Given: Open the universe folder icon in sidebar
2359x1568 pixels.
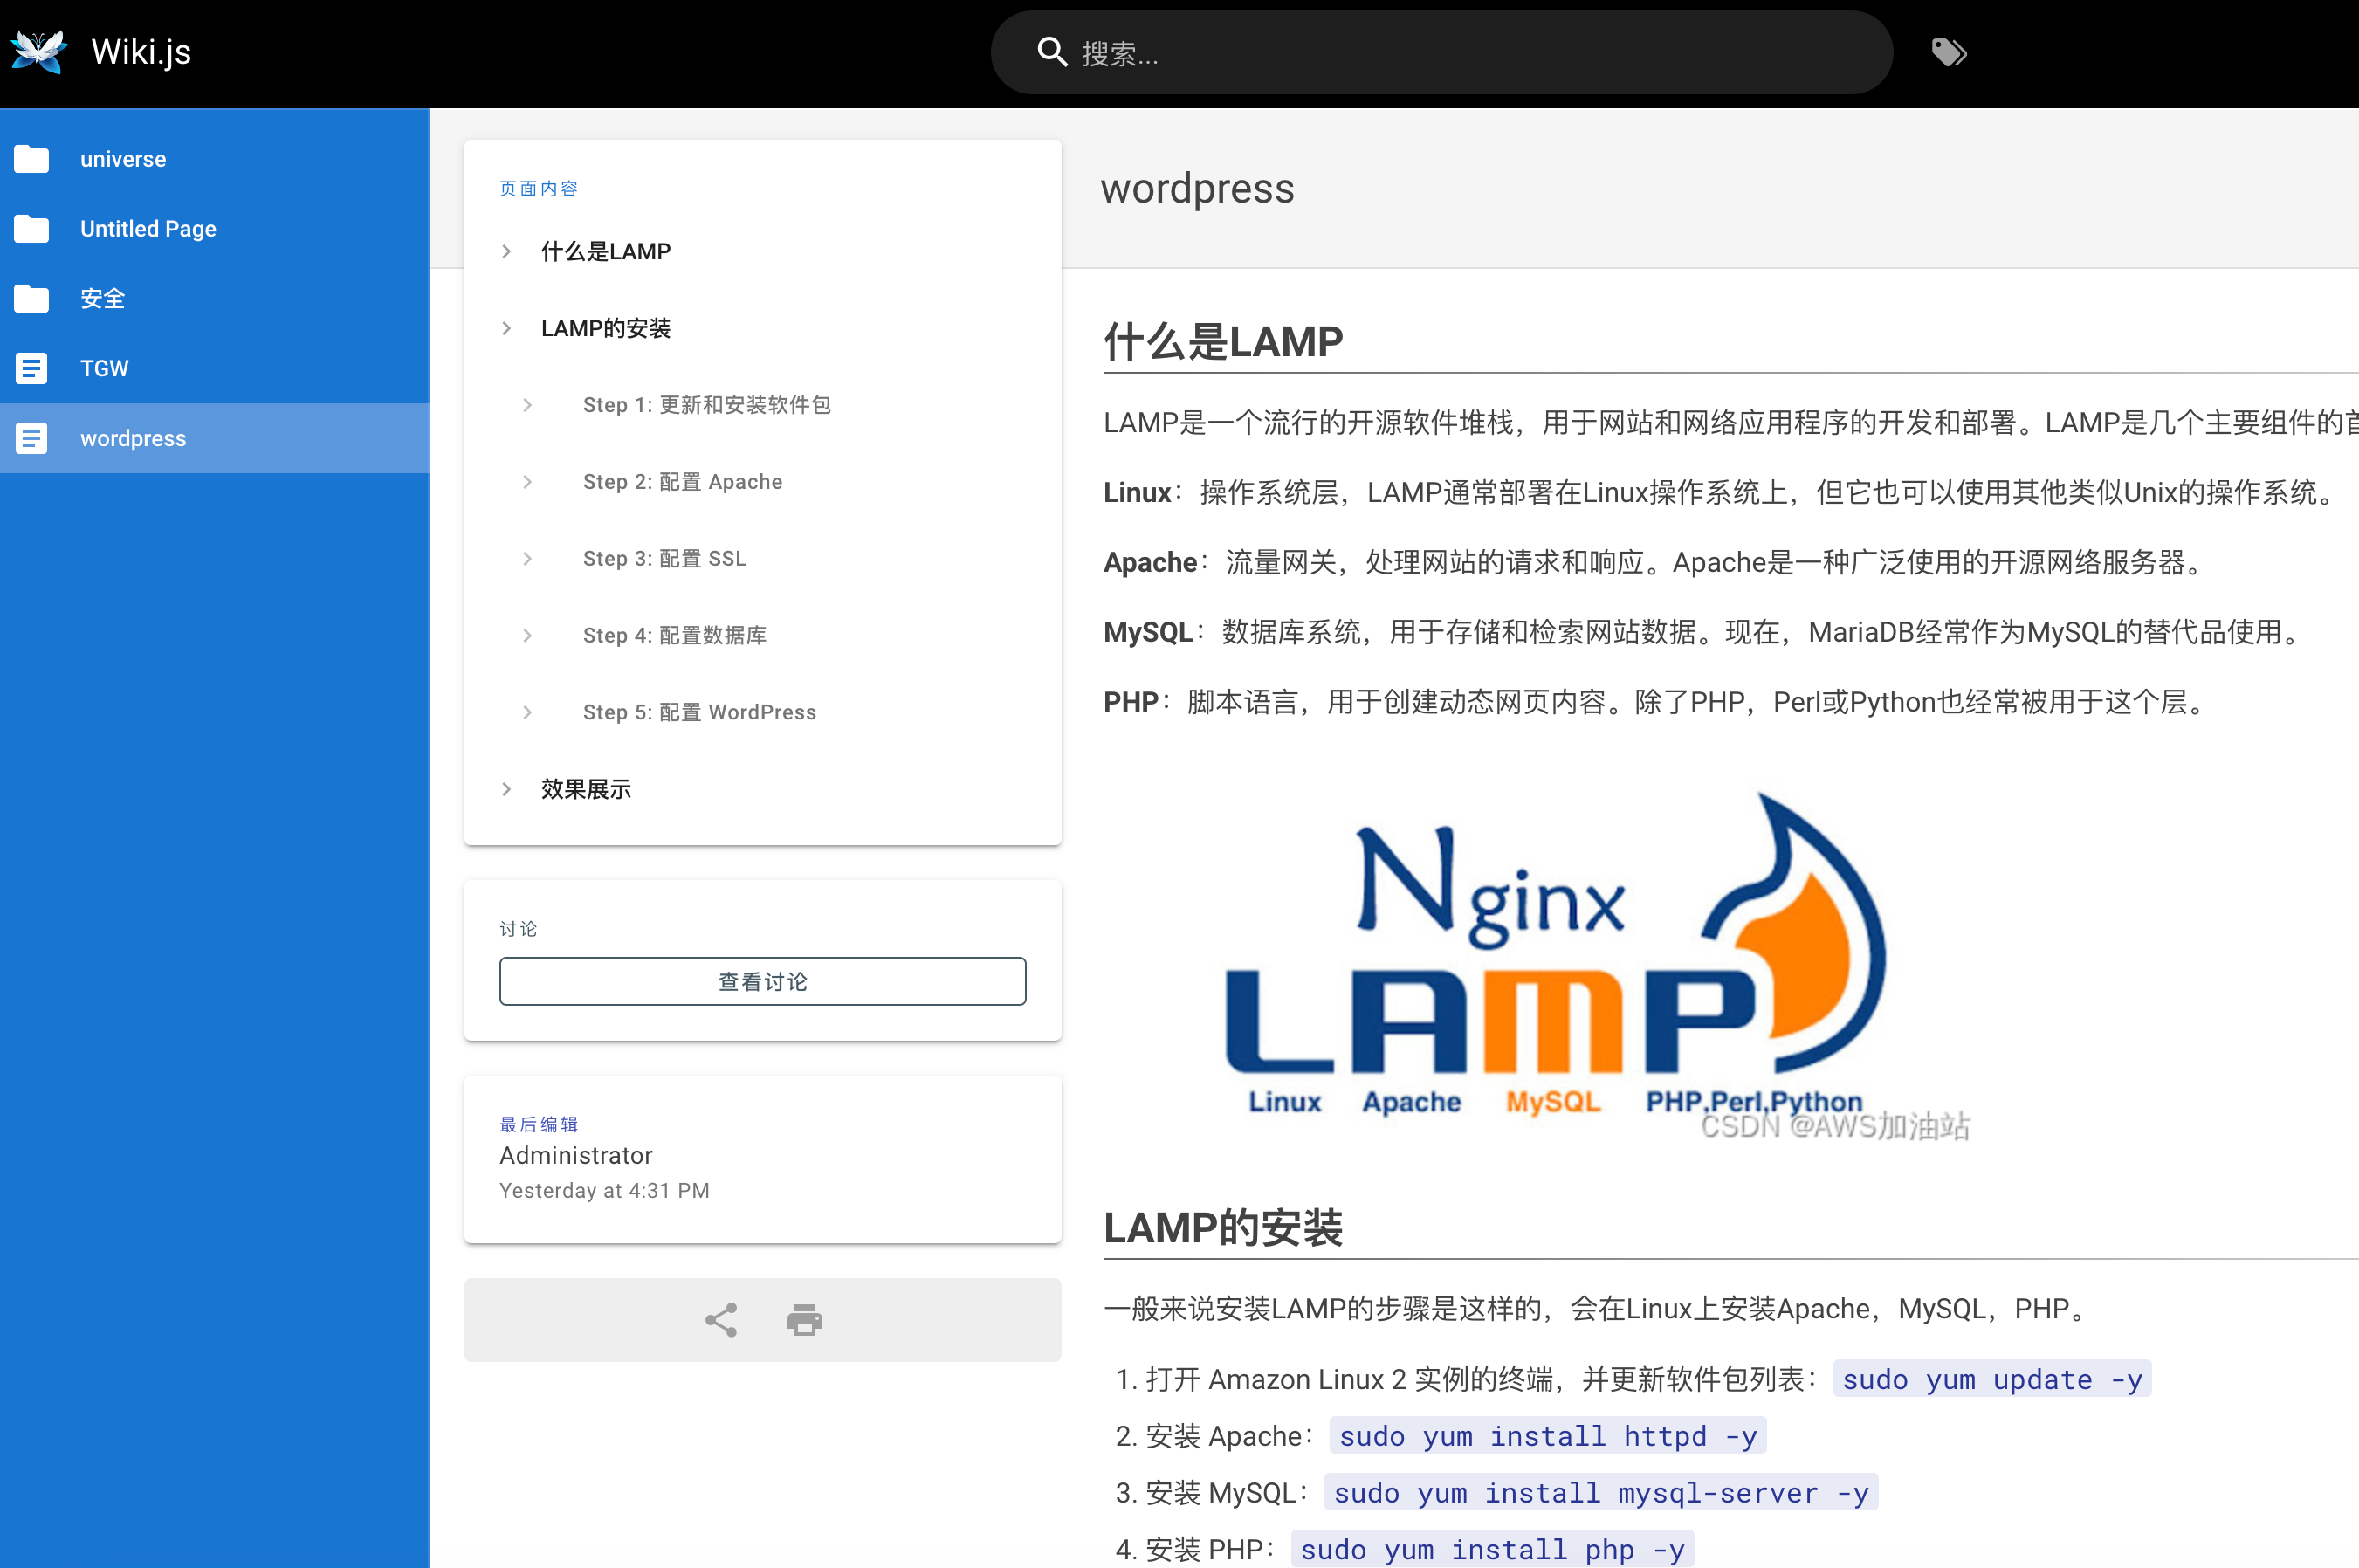Looking at the screenshot, I should coord(32,158).
